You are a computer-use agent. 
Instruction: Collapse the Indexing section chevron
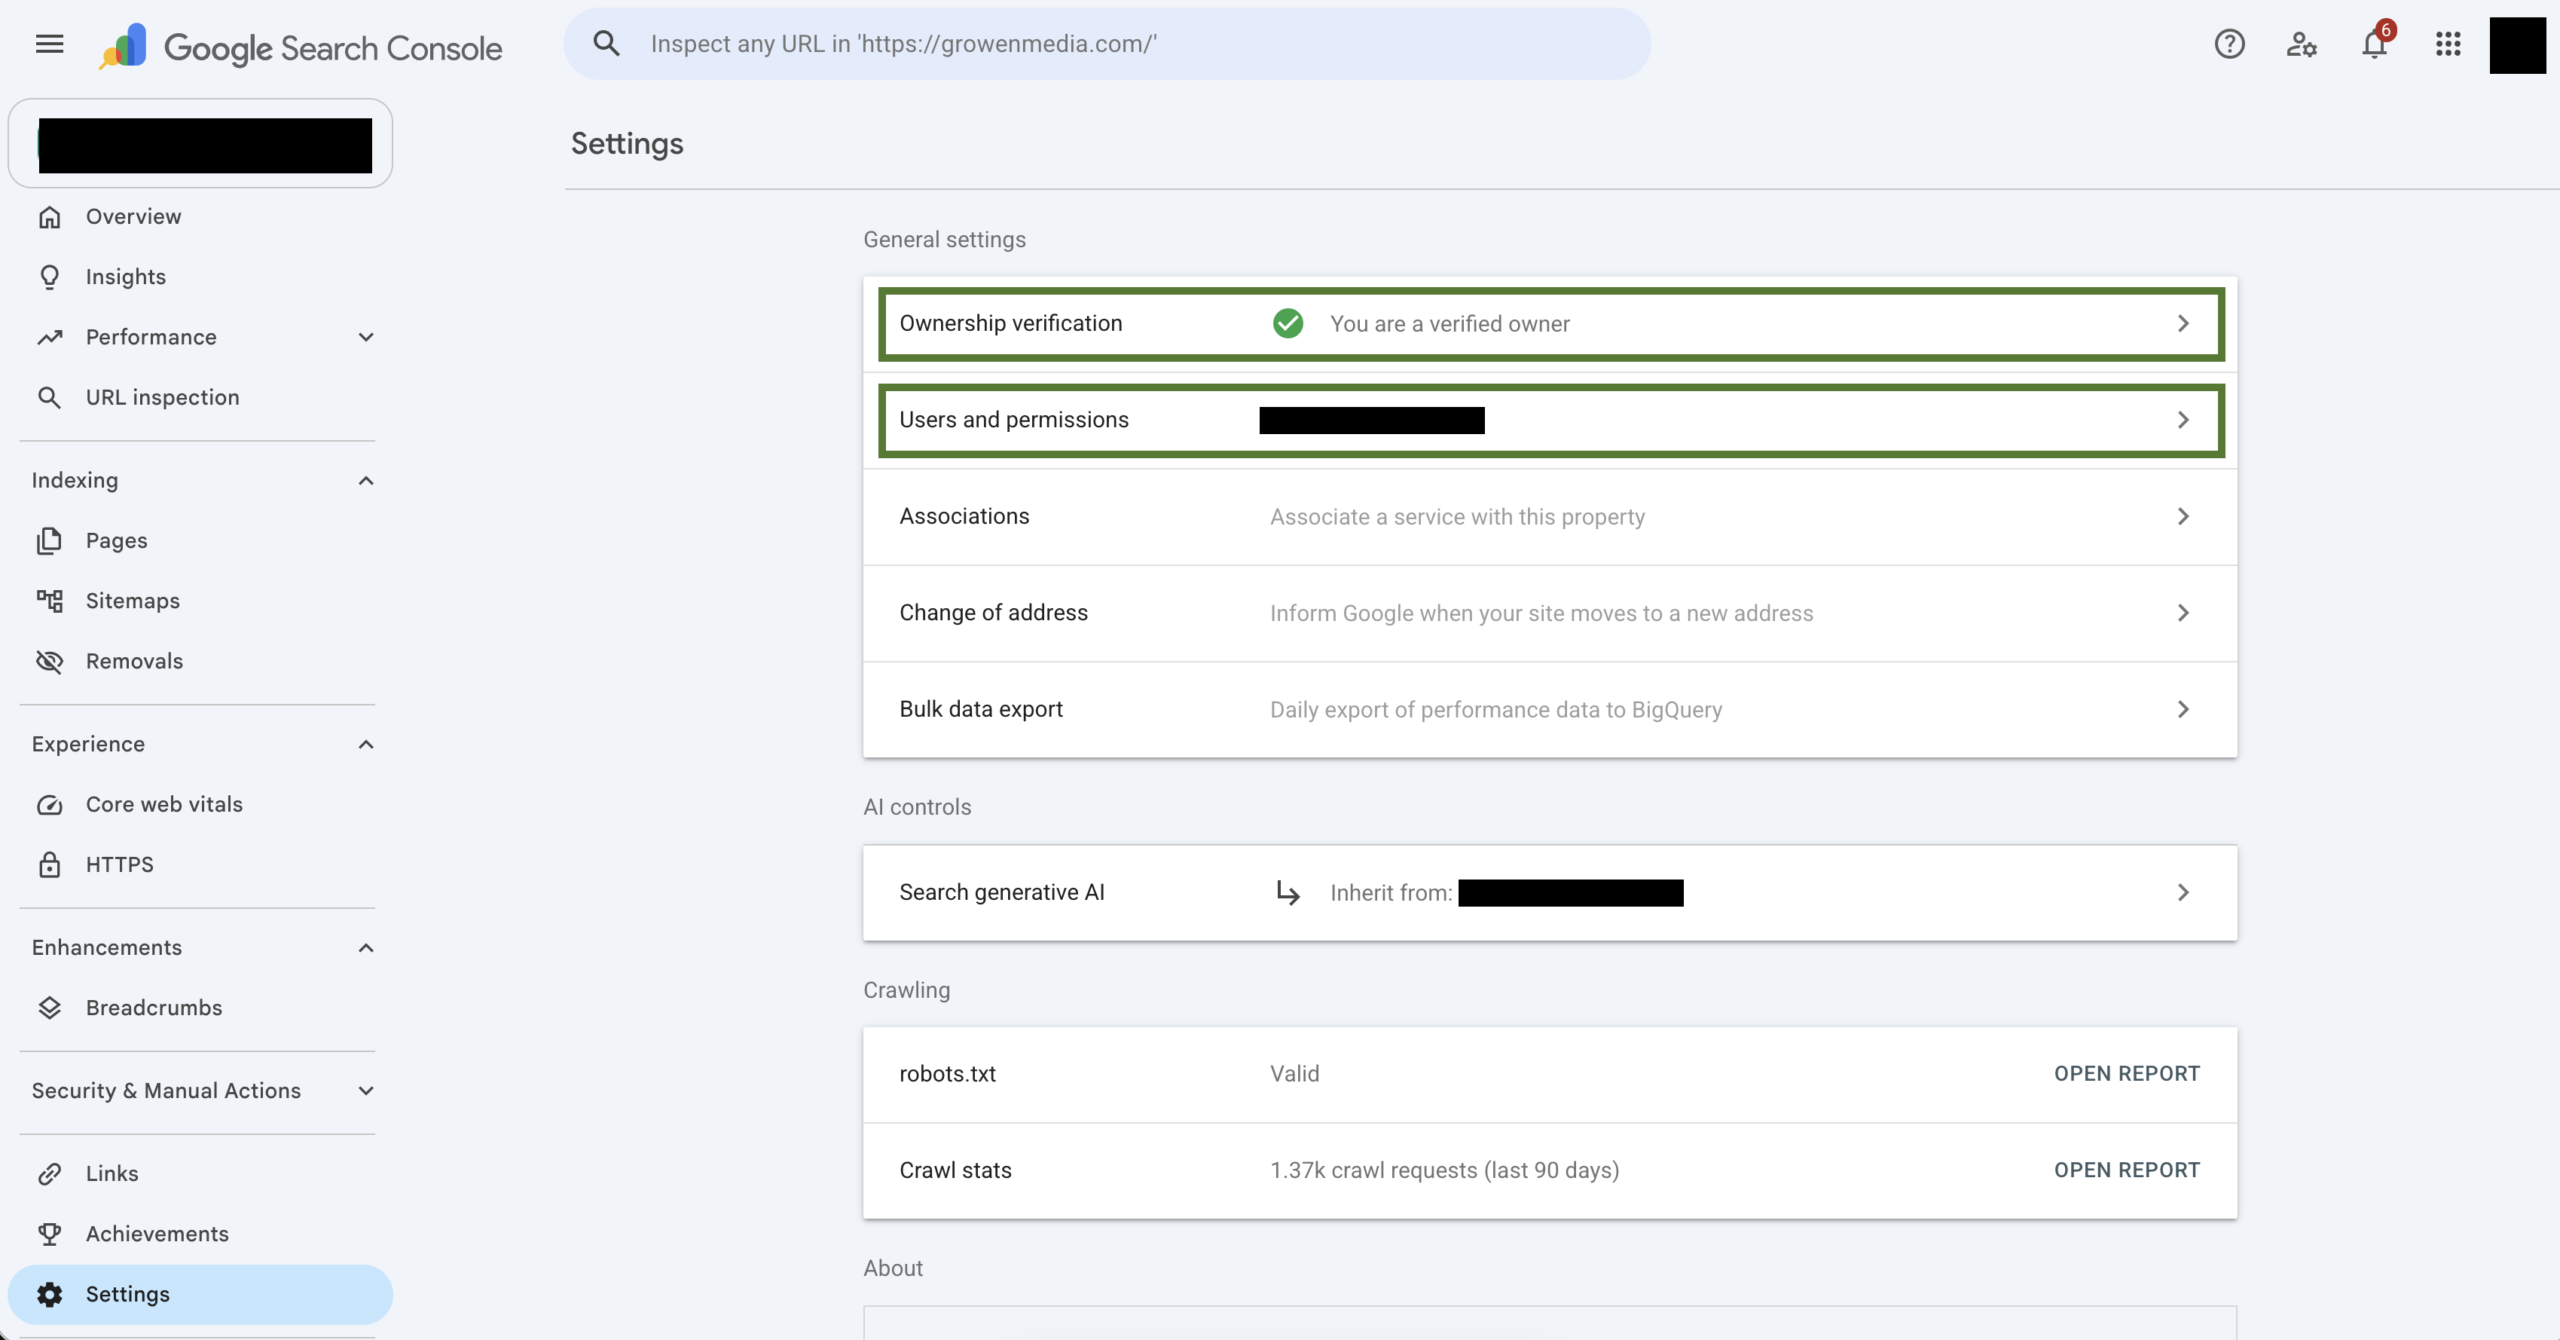point(366,481)
